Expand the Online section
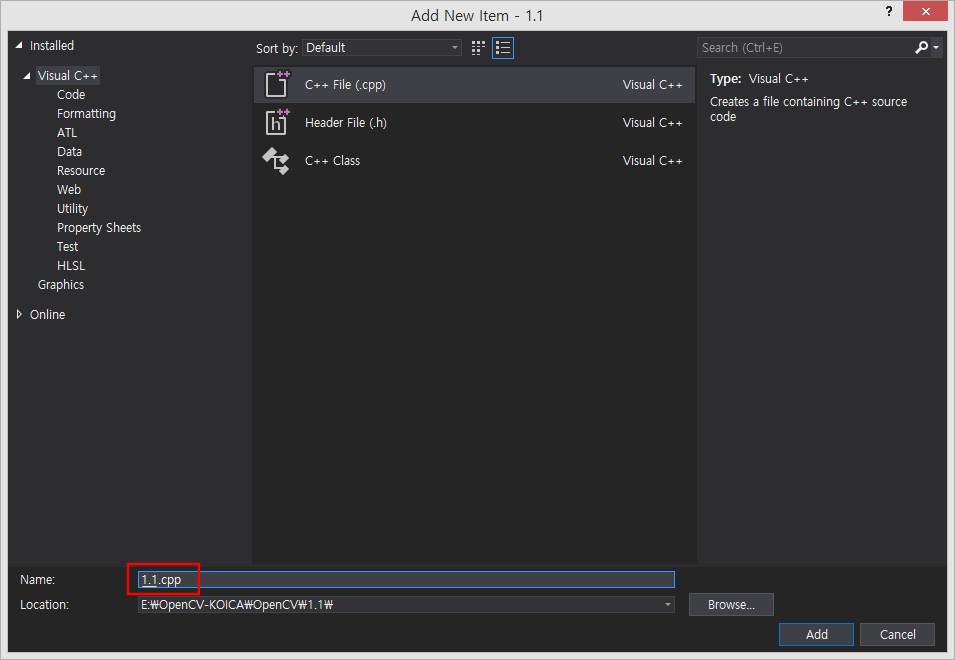 point(19,314)
